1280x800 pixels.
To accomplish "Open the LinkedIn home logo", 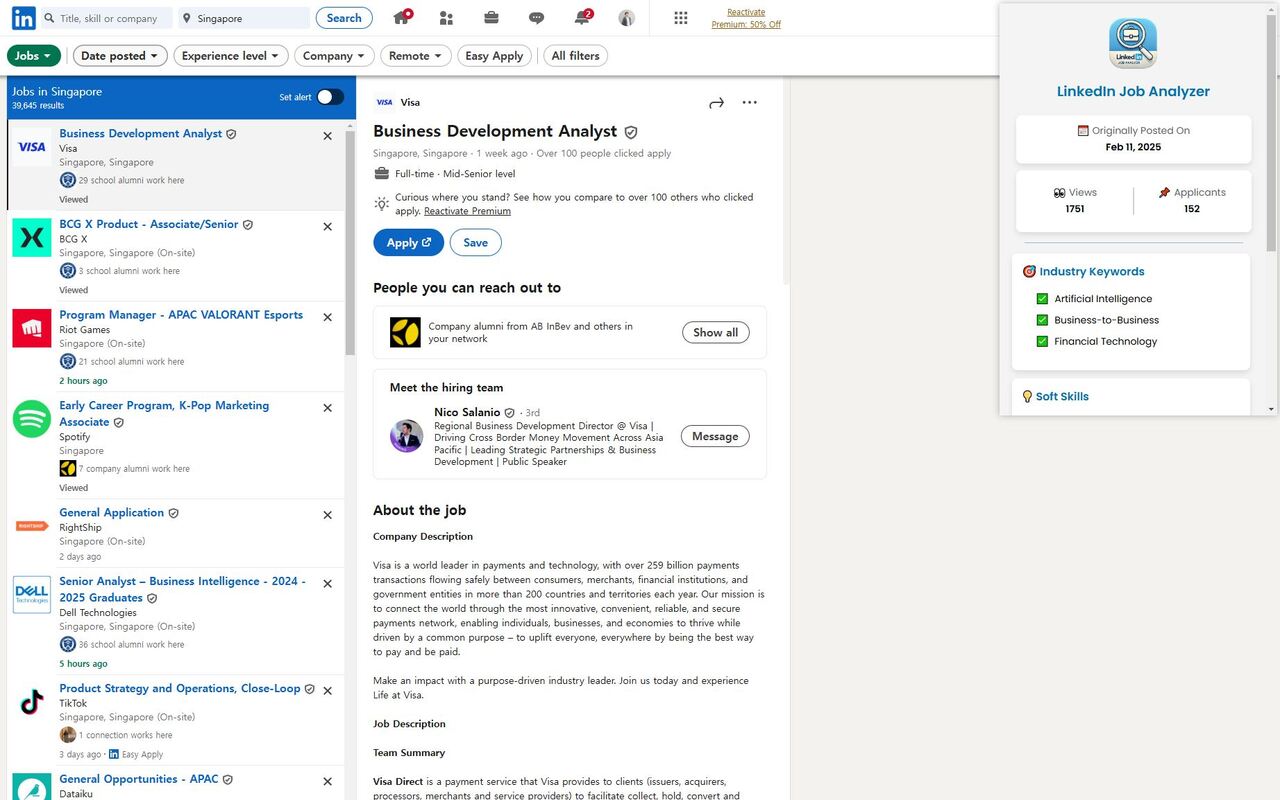I will [24, 18].
